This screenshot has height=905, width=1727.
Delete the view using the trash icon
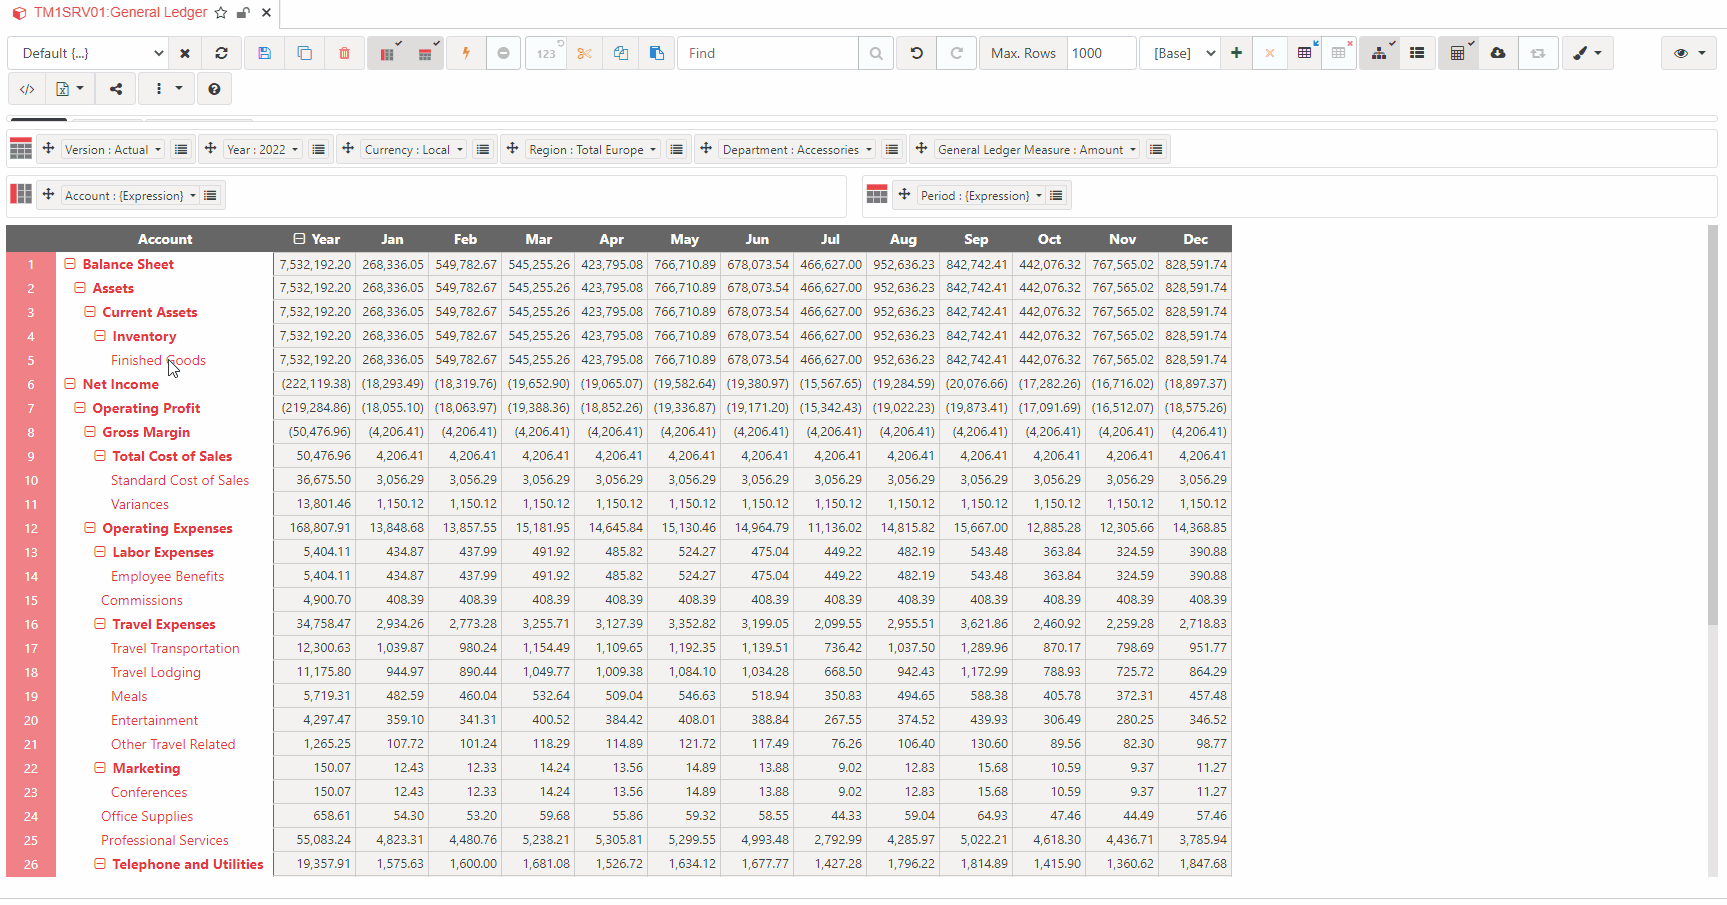coord(345,52)
